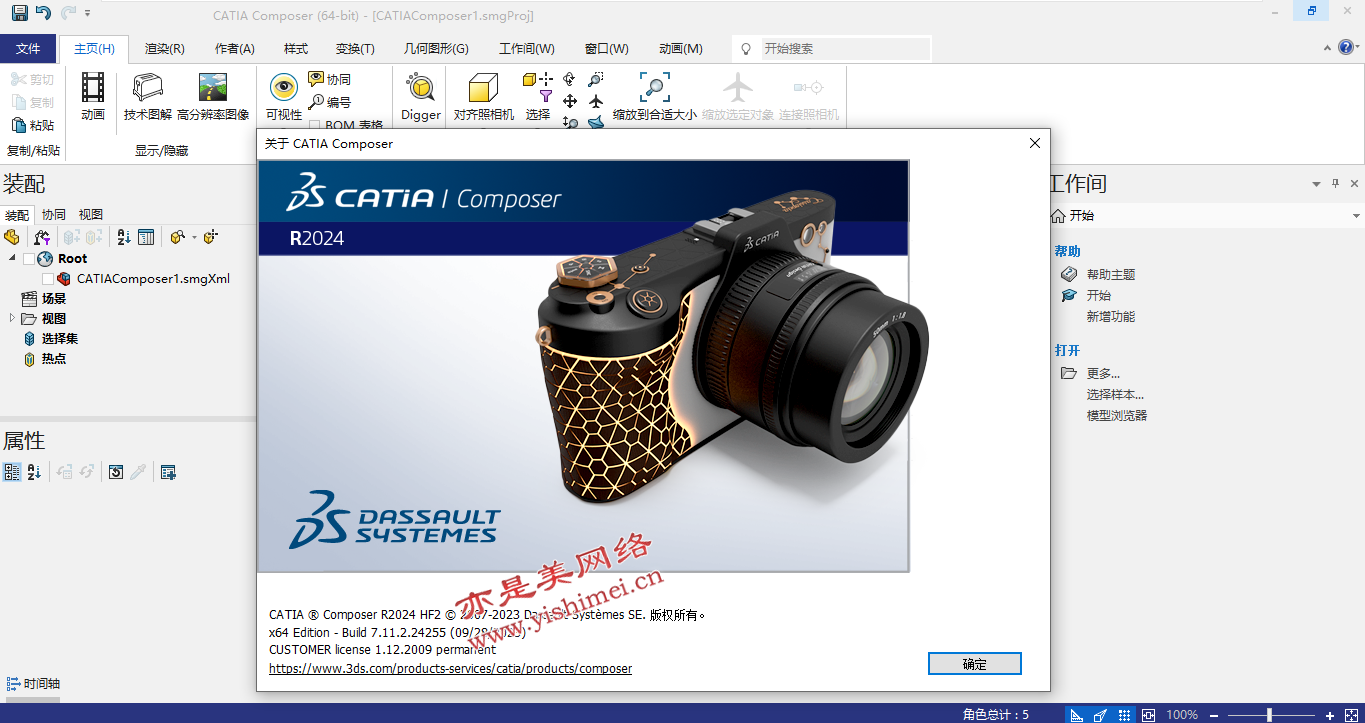1365x723 pixels.
Task: Check the CATIAComposer1.smgXml checkbox
Action: click(x=48, y=279)
